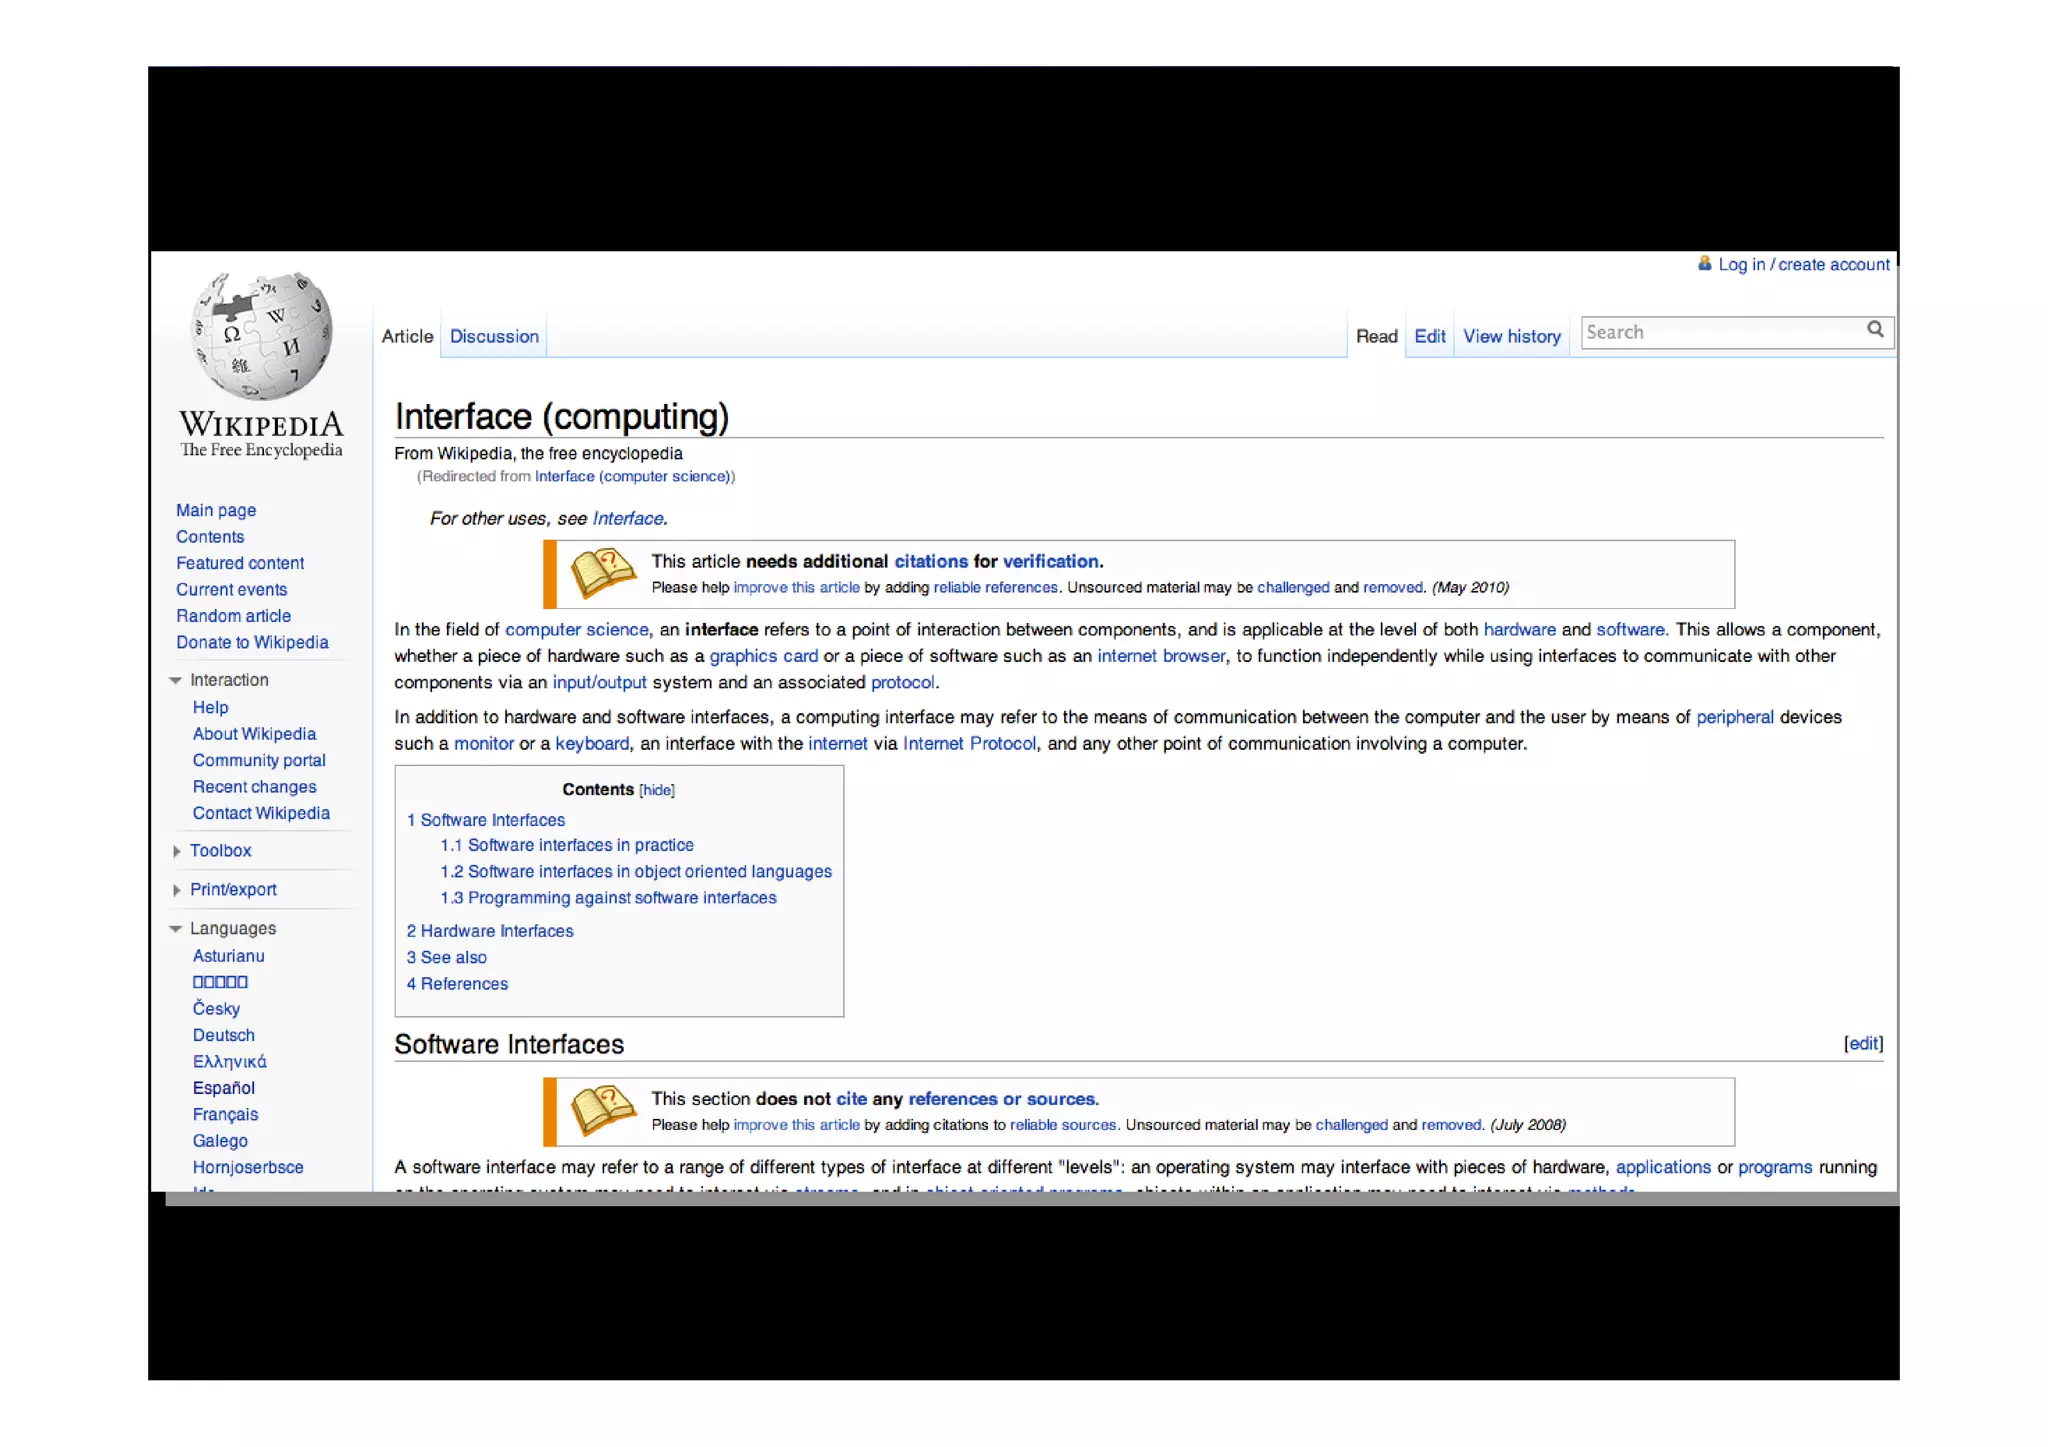The height and width of the screenshot is (1447, 2048).
Task: Open Community portal link
Action: click(259, 760)
